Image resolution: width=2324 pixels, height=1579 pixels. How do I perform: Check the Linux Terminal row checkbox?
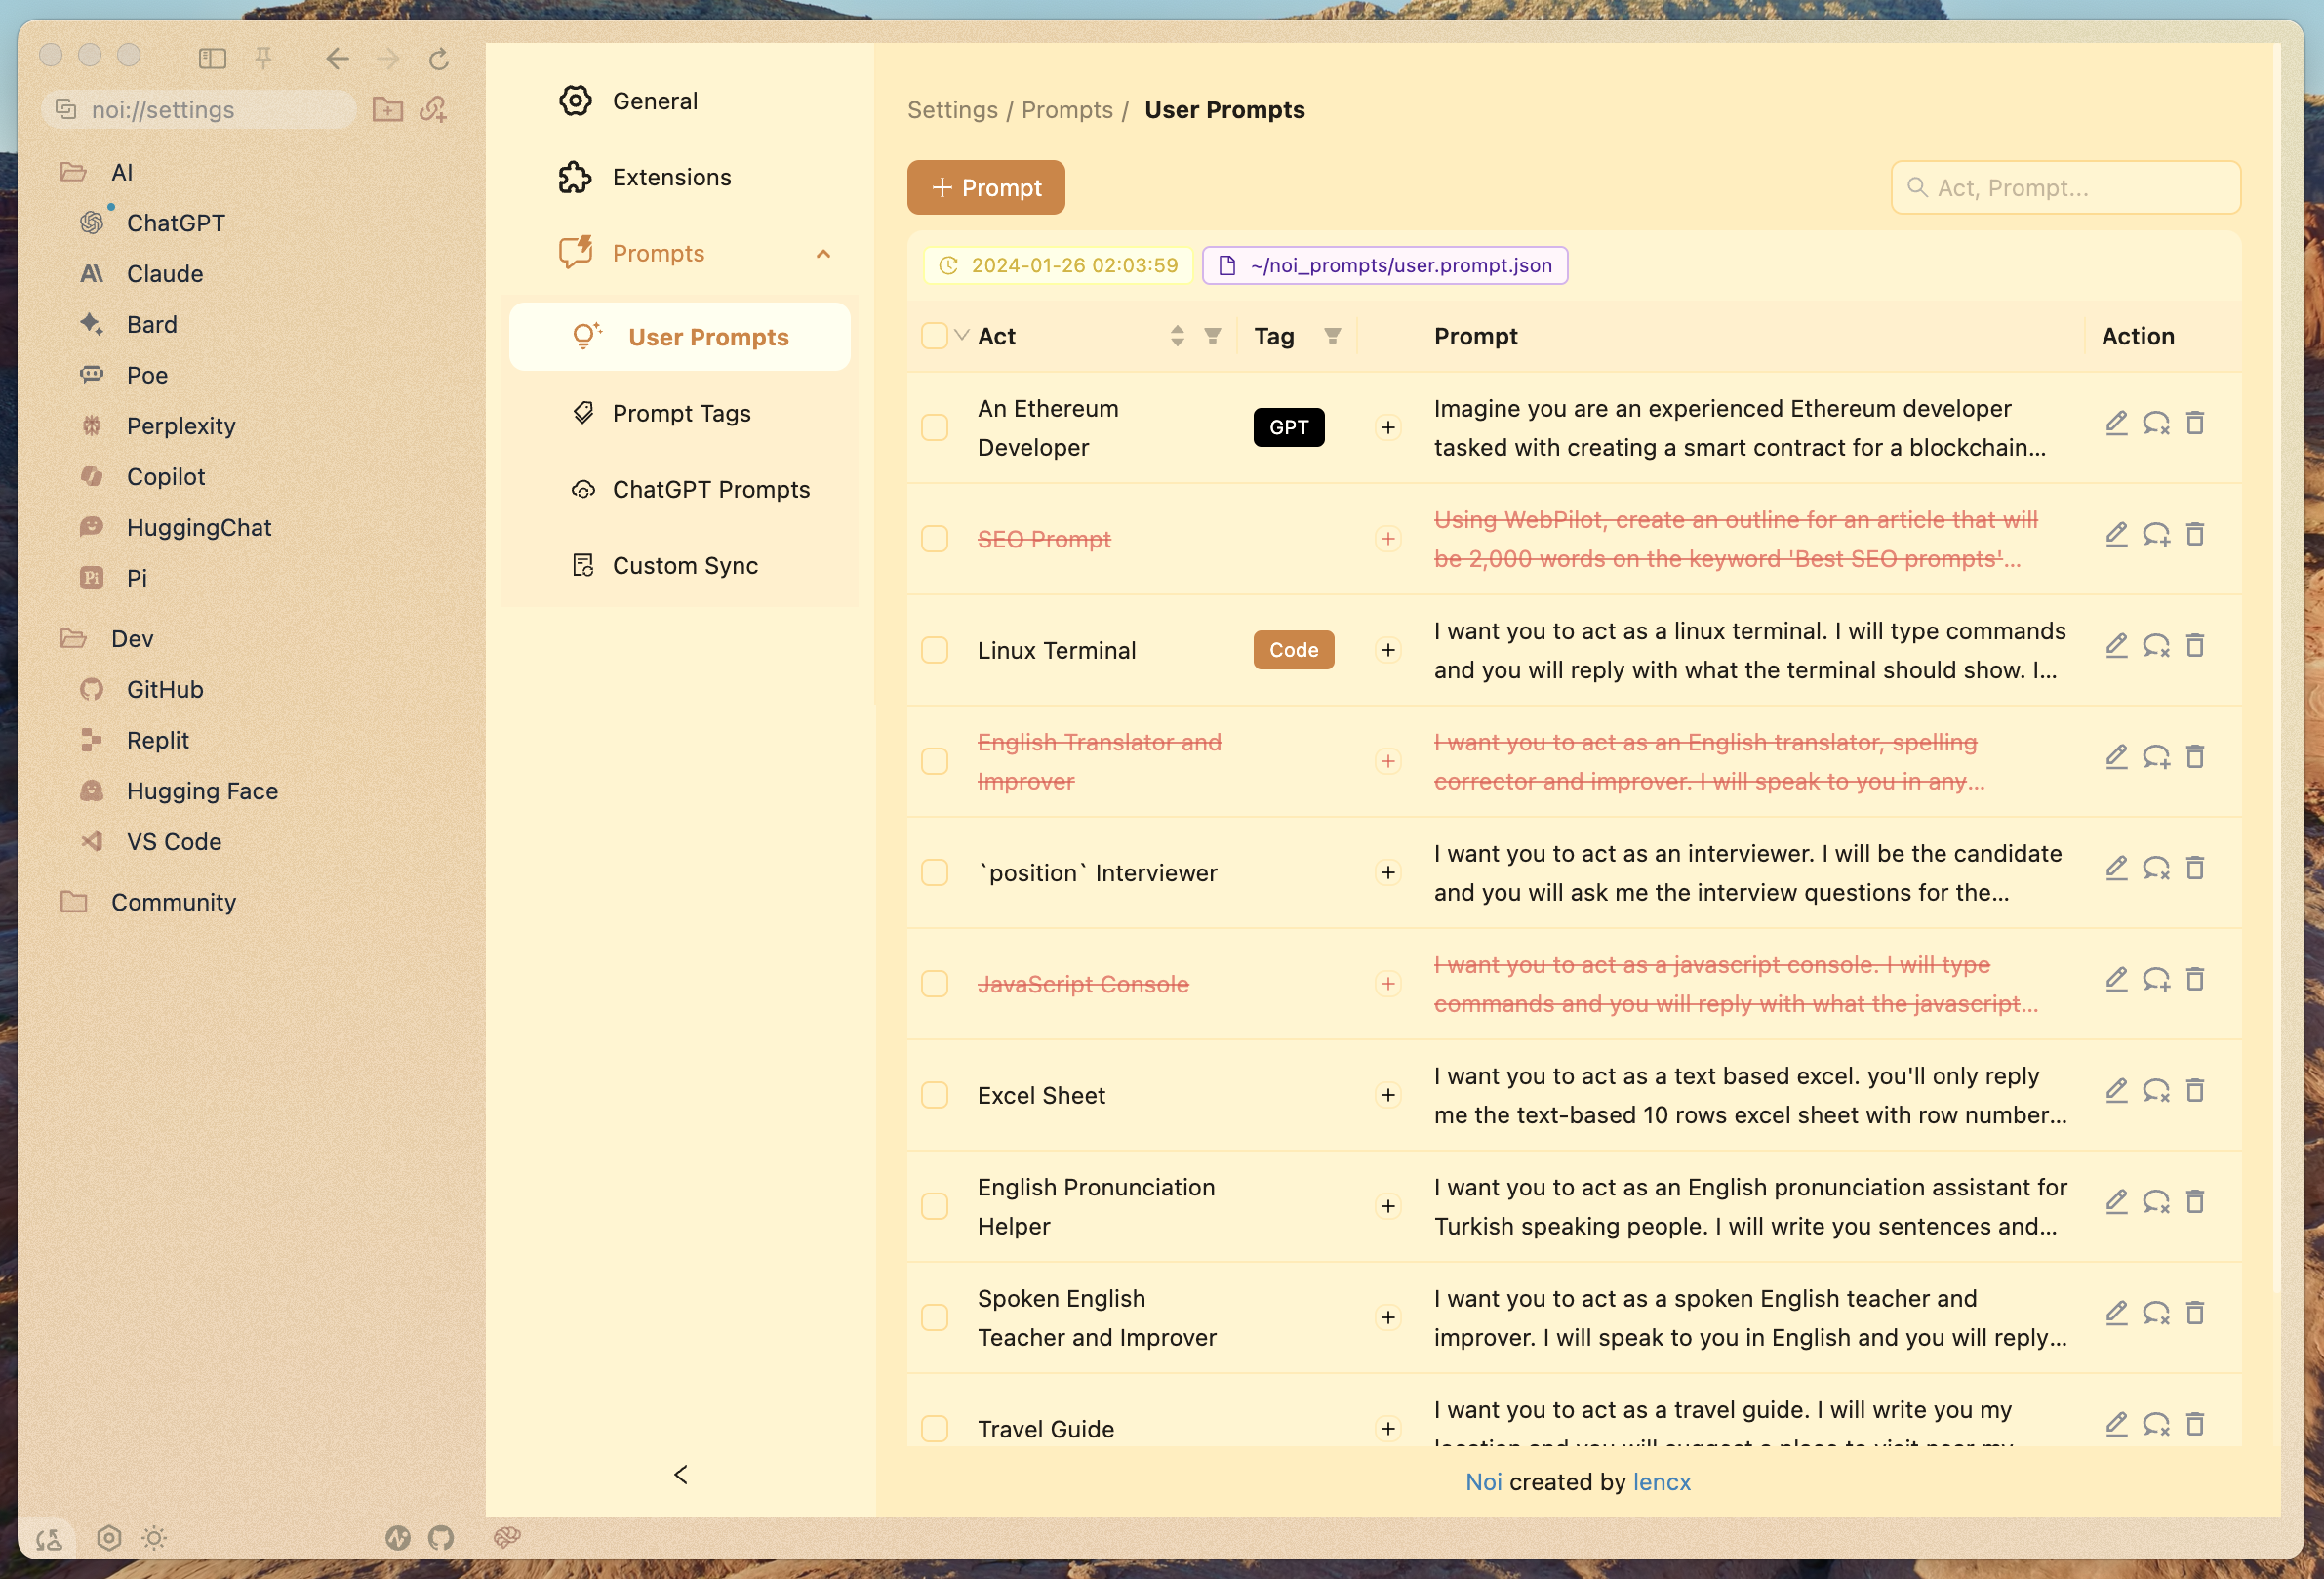pyautogui.click(x=934, y=650)
